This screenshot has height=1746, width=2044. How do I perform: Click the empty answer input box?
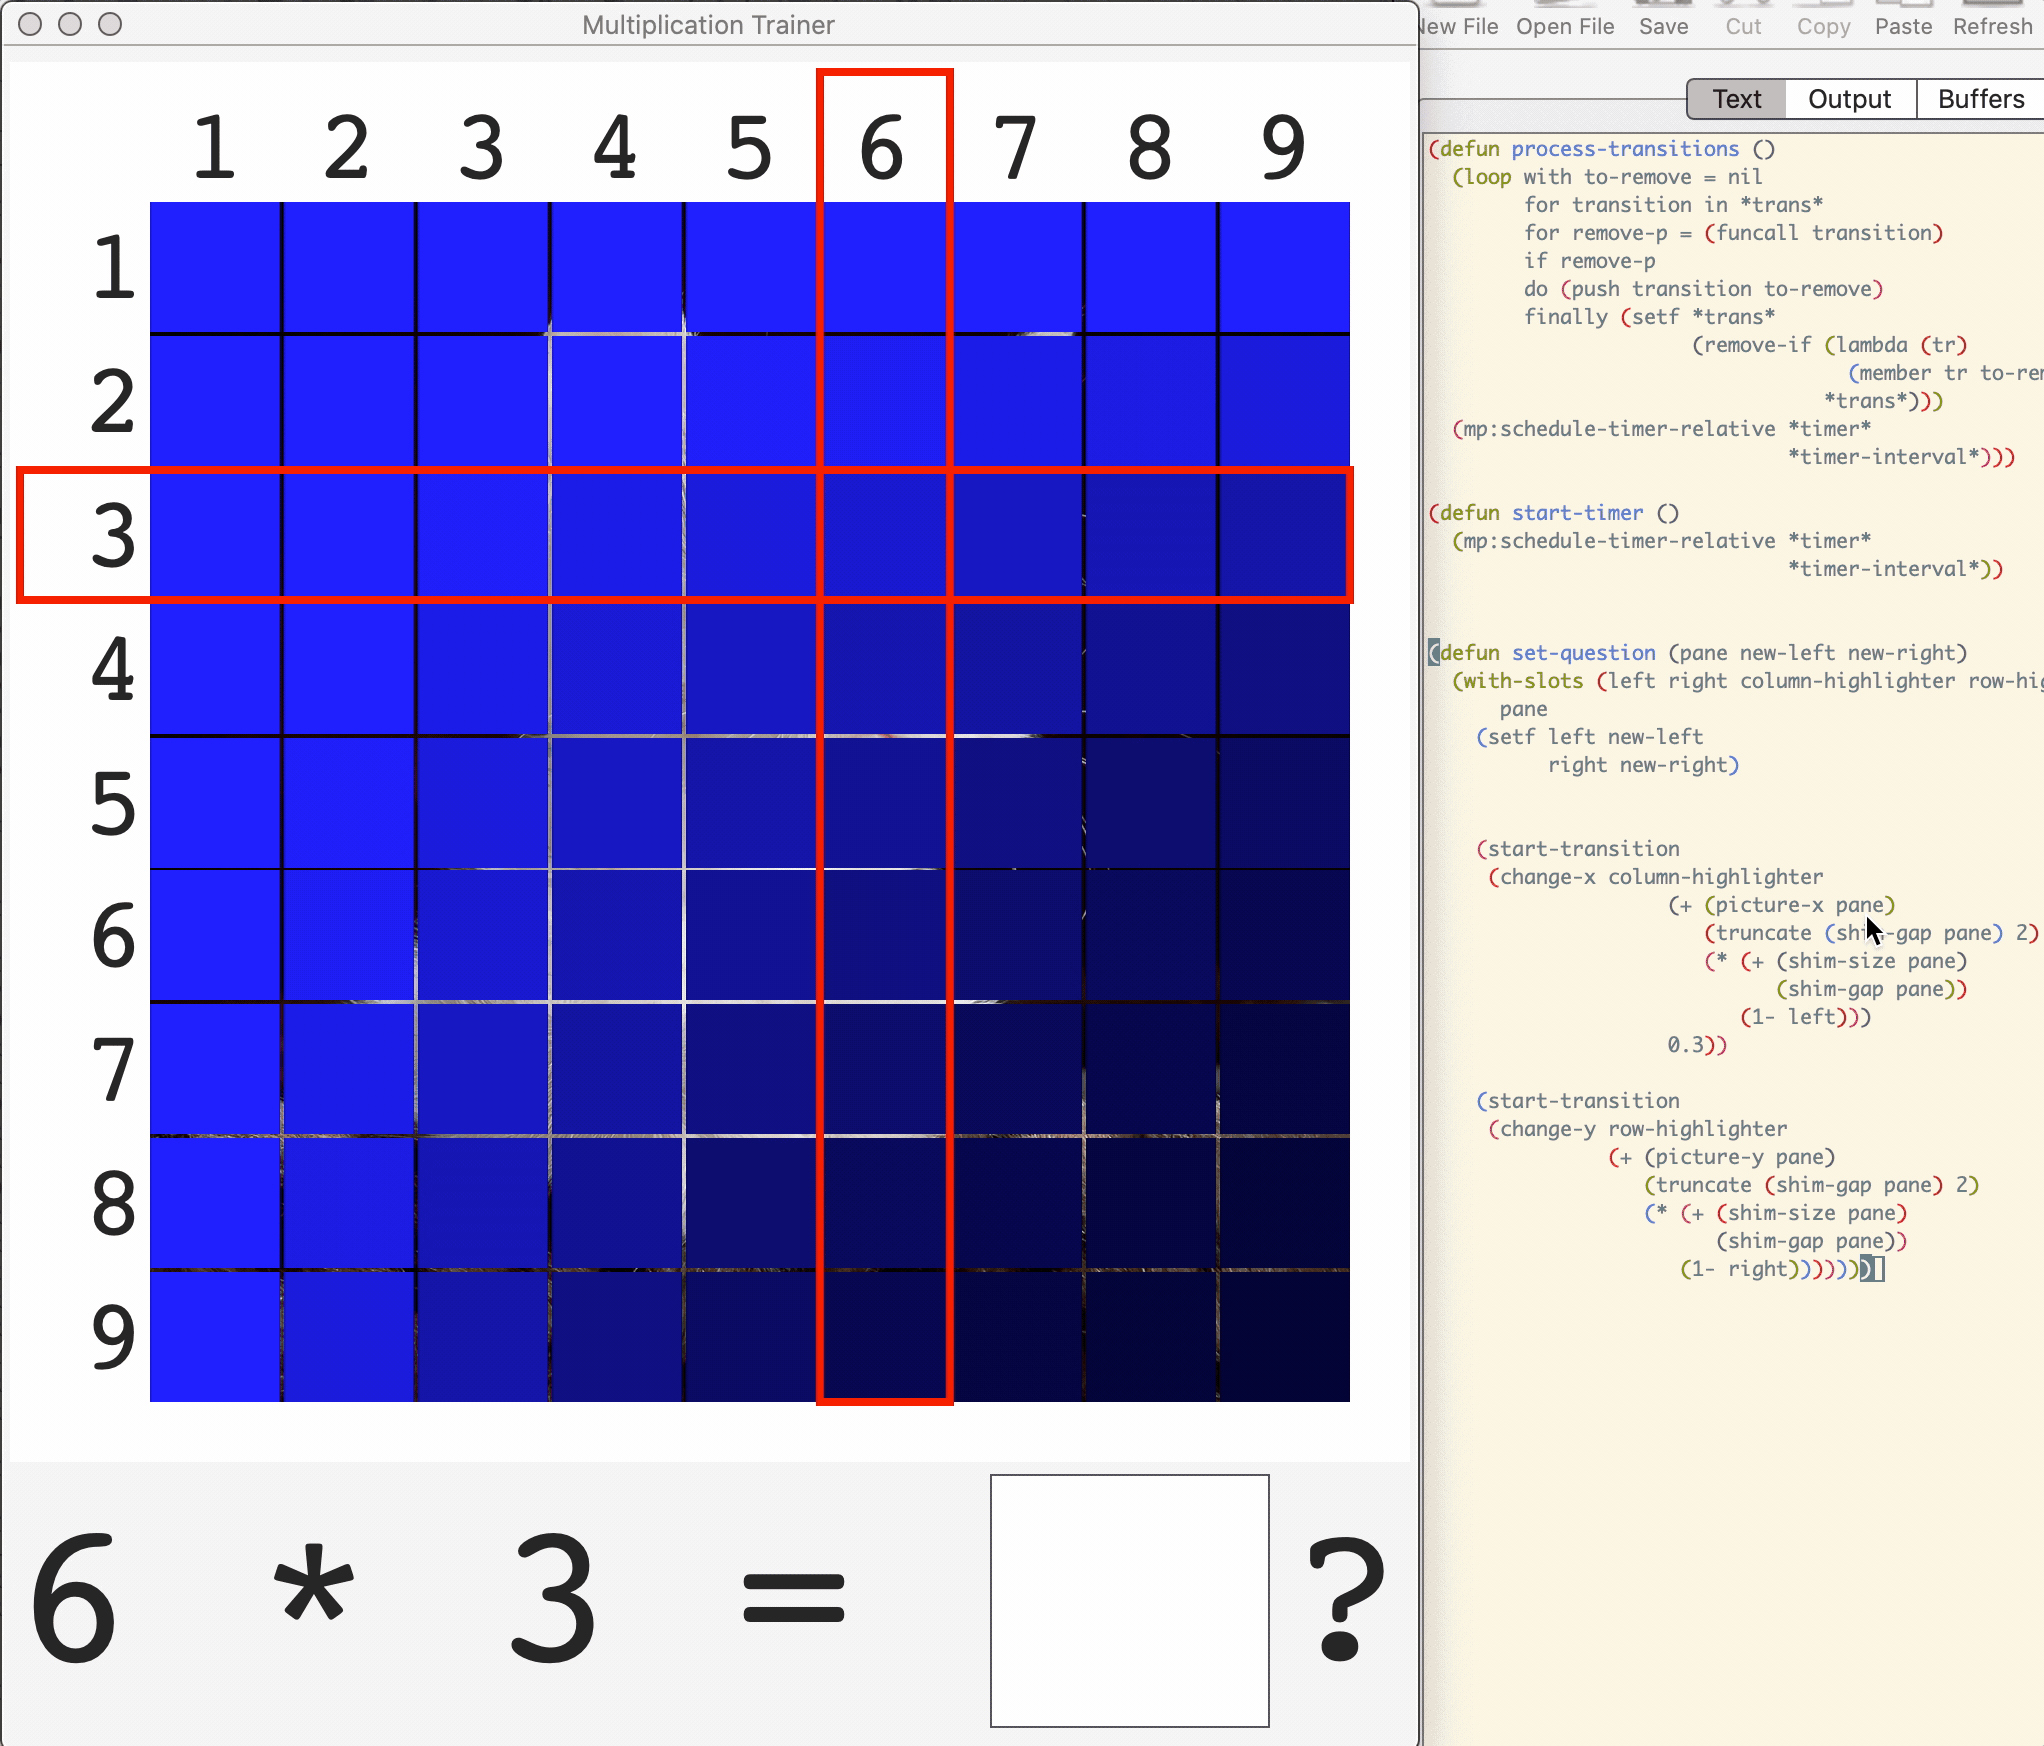pos(1129,1600)
